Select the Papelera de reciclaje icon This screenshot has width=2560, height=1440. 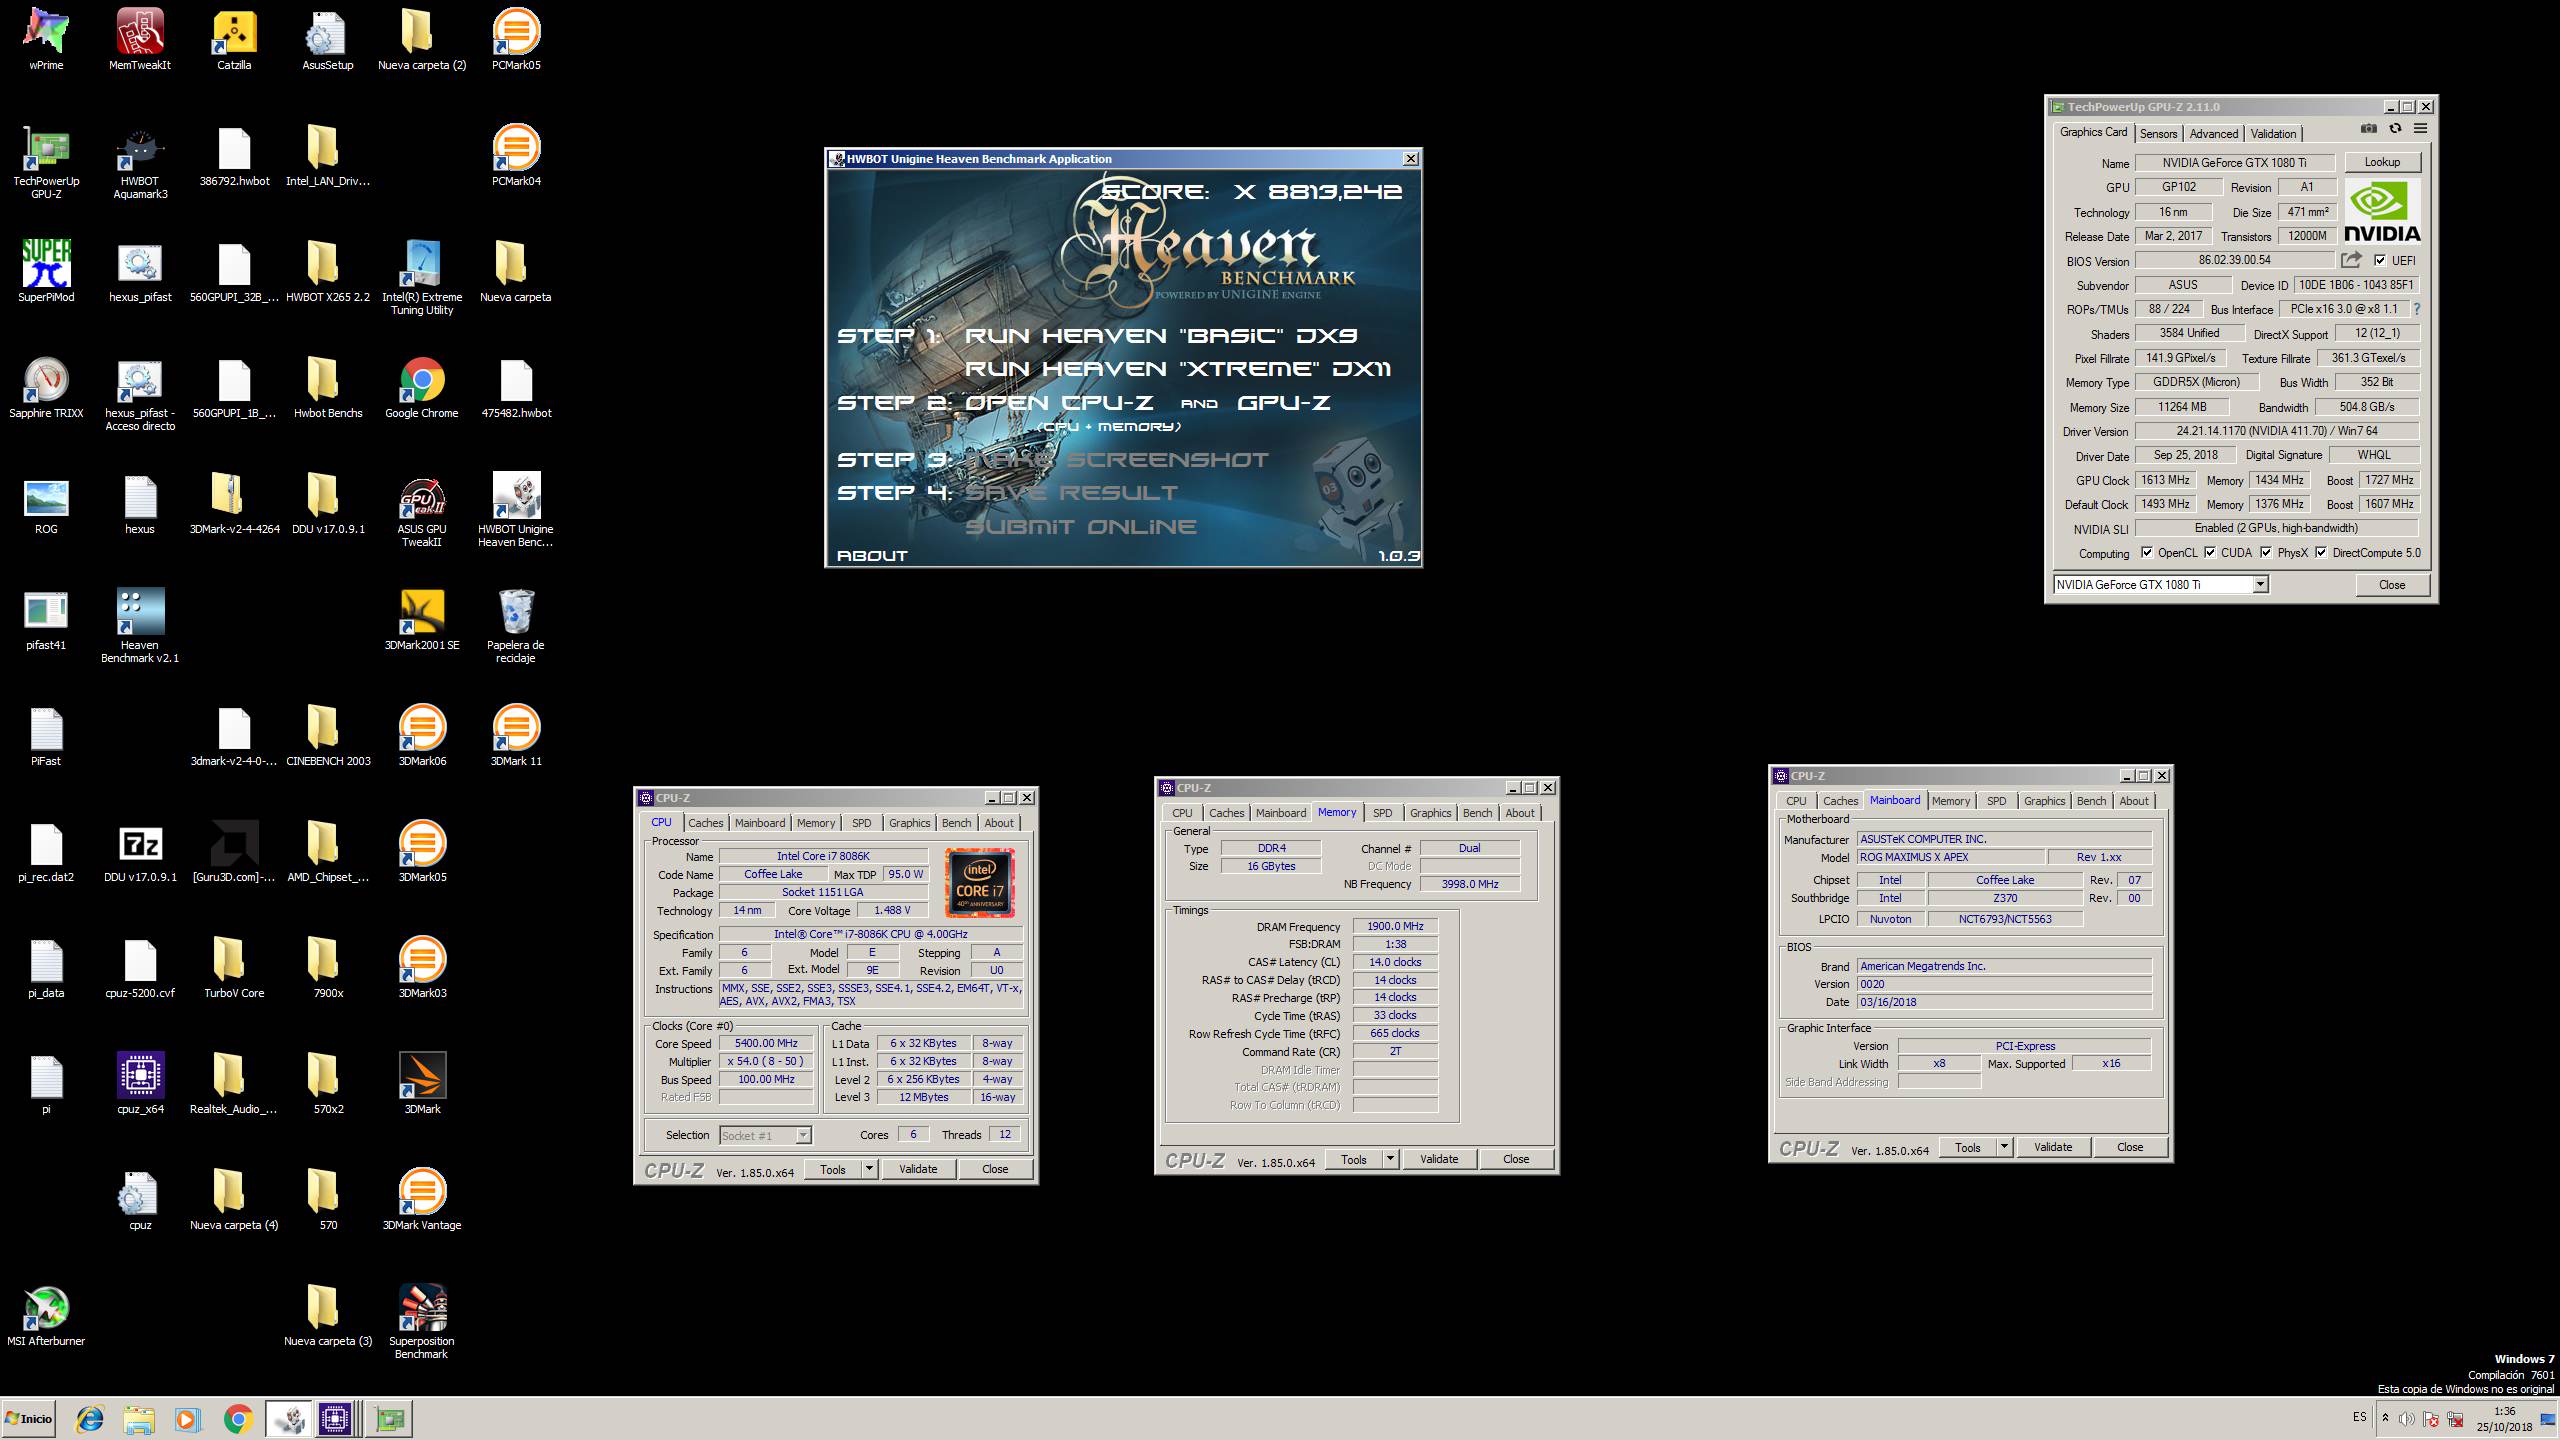coord(516,625)
